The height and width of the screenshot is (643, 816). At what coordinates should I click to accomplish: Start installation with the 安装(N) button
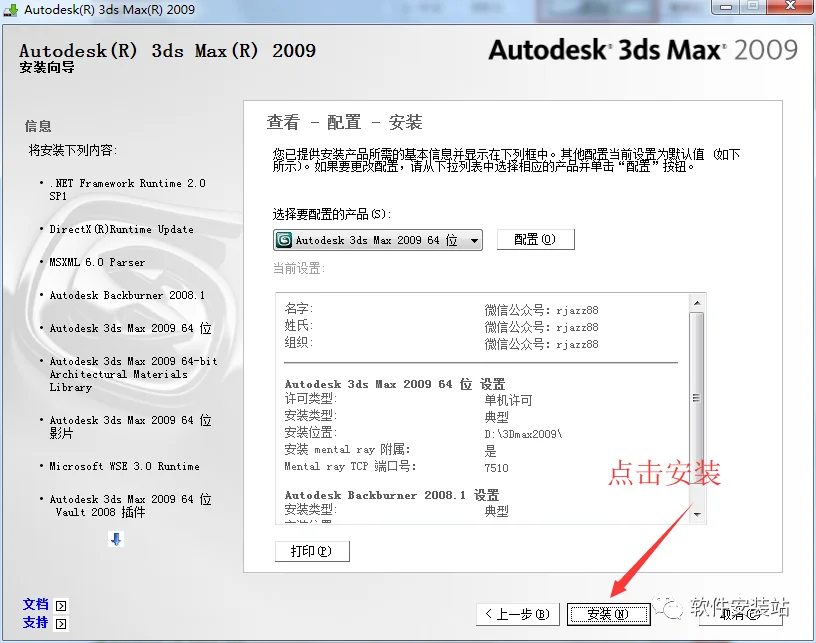[x=608, y=614]
